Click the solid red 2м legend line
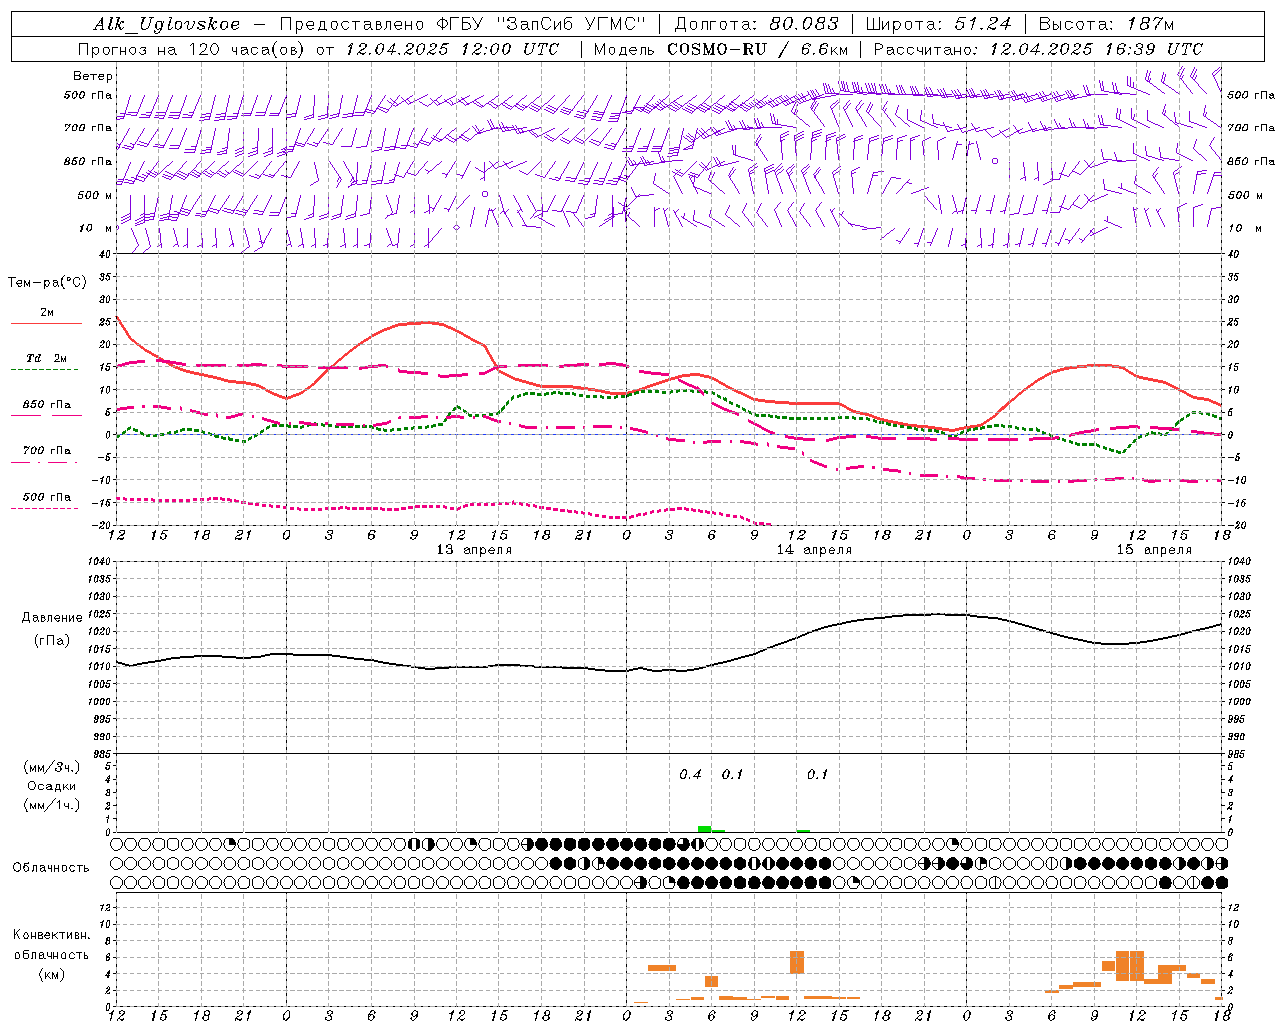1280x1024 pixels. [x=46, y=324]
